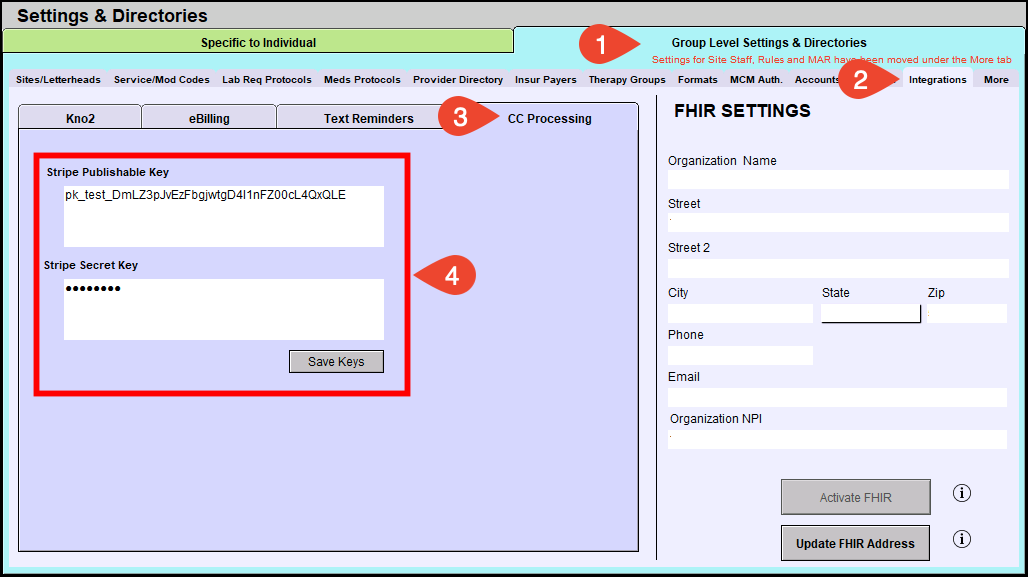Image resolution: width=1028 pixels, height=577 pixels.
Task: Select Group Level Settings & Directories tab
Action: (768, 42)
